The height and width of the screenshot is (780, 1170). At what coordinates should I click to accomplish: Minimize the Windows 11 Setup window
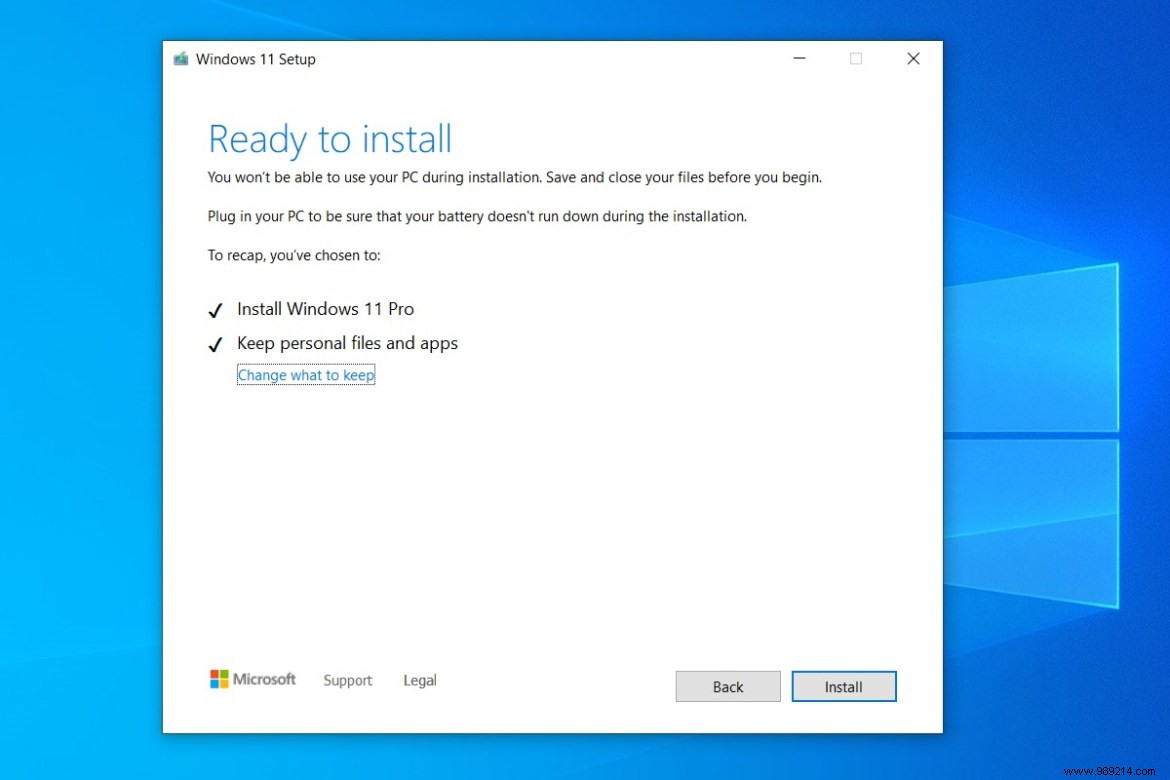(x=799, y=59)
